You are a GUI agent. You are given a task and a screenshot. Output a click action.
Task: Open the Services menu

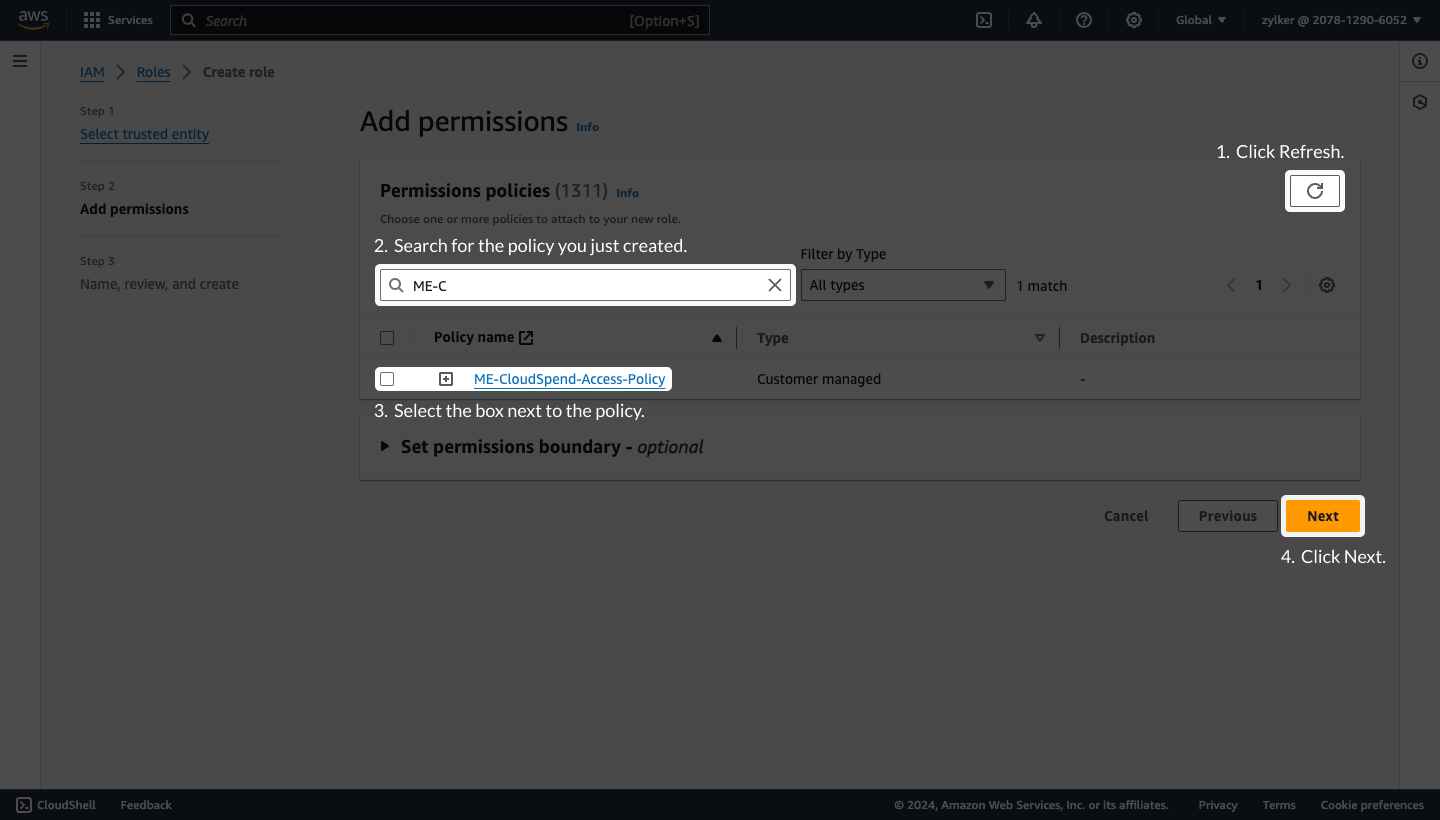118,20
